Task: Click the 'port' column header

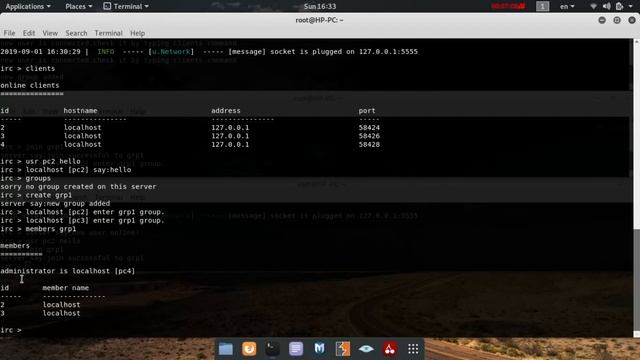Action: pyautogui.click(x=367, y=111)
